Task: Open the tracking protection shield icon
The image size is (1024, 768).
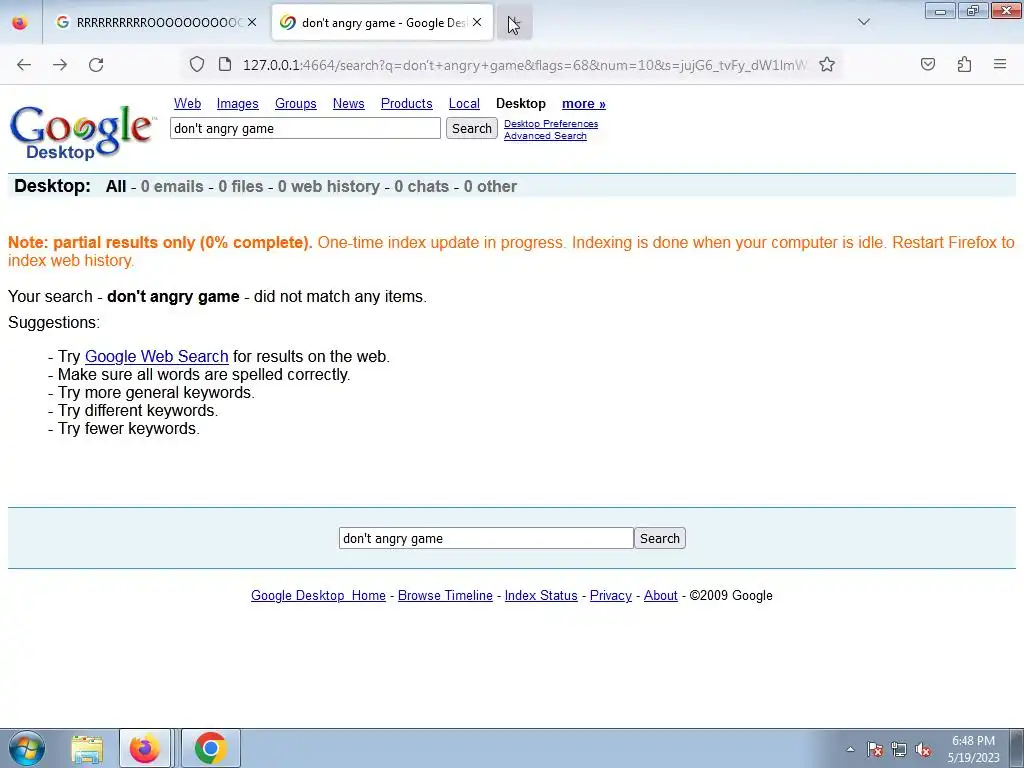Action: tap(197, 64)
